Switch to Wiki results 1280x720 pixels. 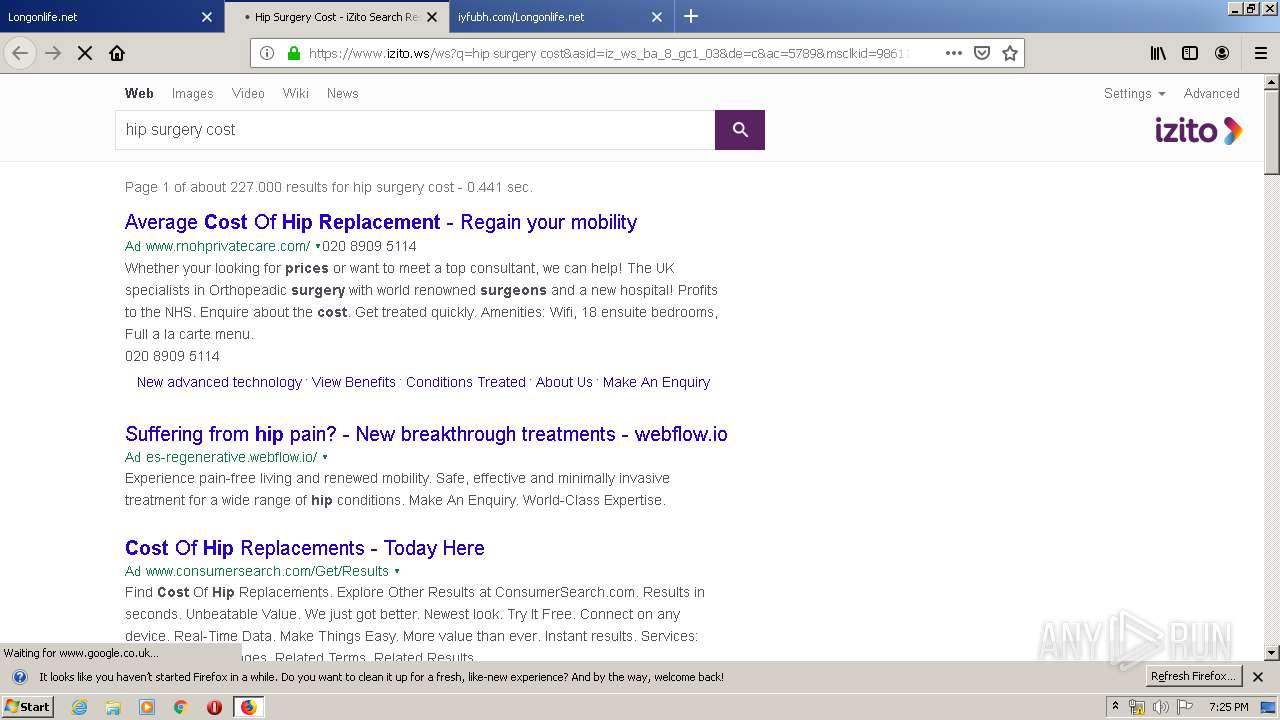tap(295, 93)
